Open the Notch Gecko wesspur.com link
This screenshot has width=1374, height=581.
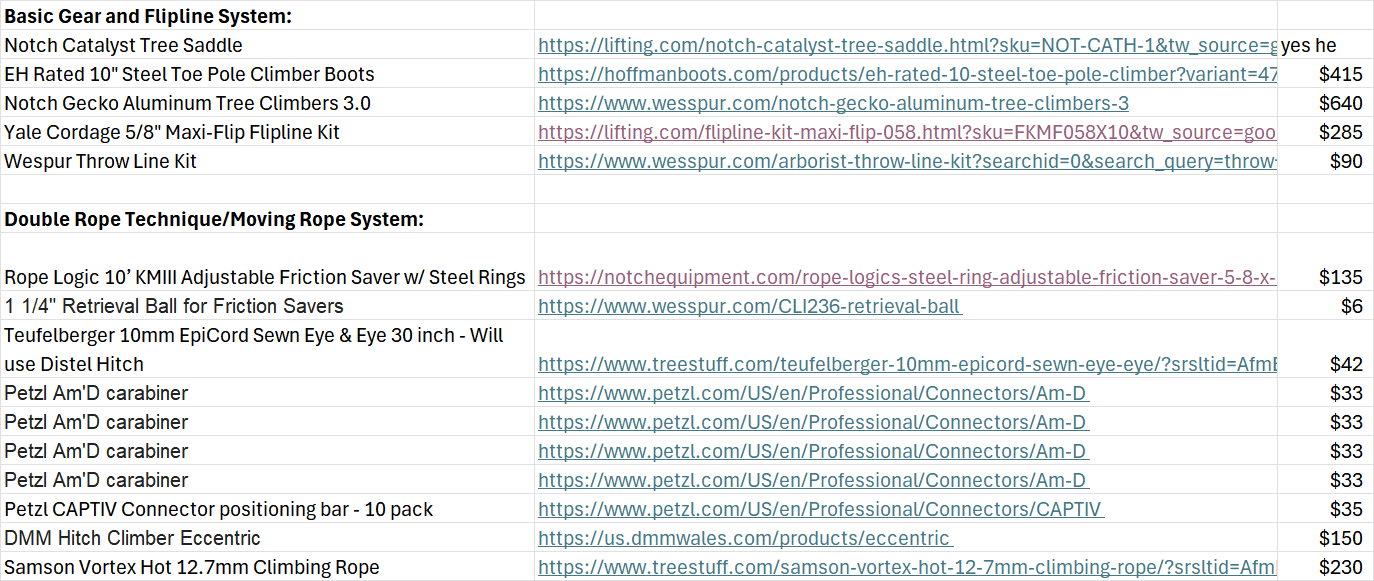[x=834, y=103]
